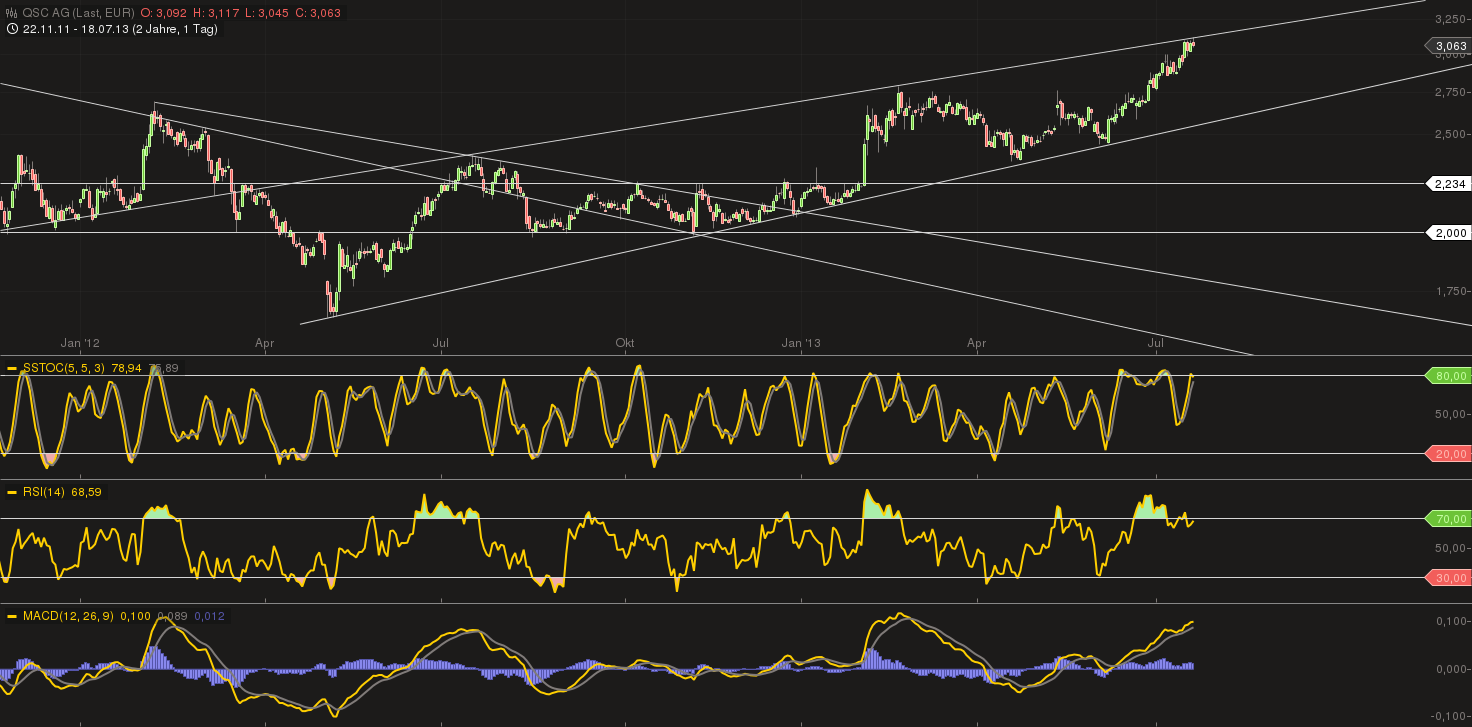The image size is (1472, 727).
Task: Open the SSTOC(5, 5, 3) indicator label
Action: 62,369
